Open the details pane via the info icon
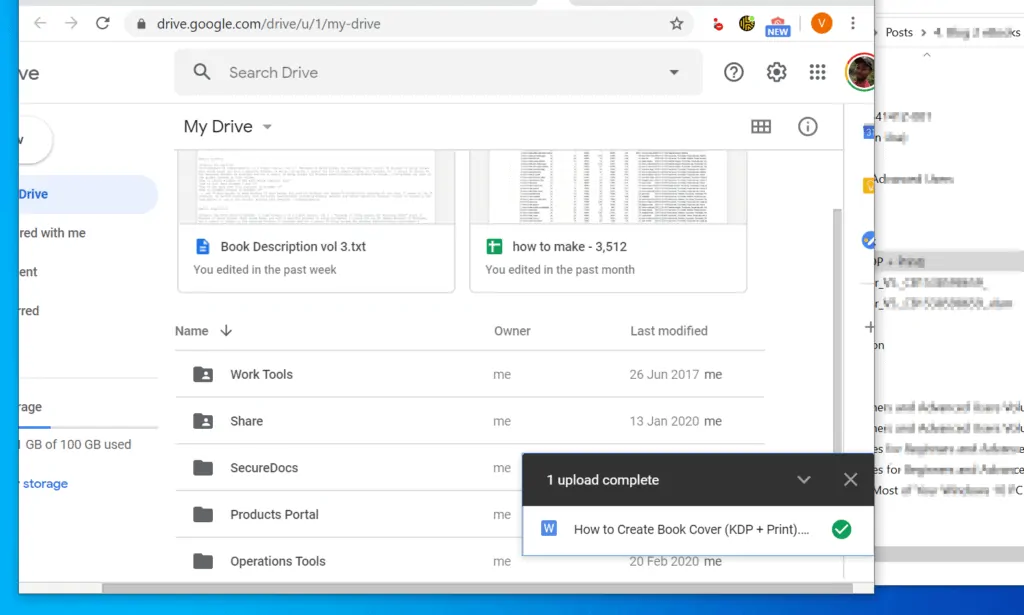This screenshot has height=615, width=1024. (808, 126)
